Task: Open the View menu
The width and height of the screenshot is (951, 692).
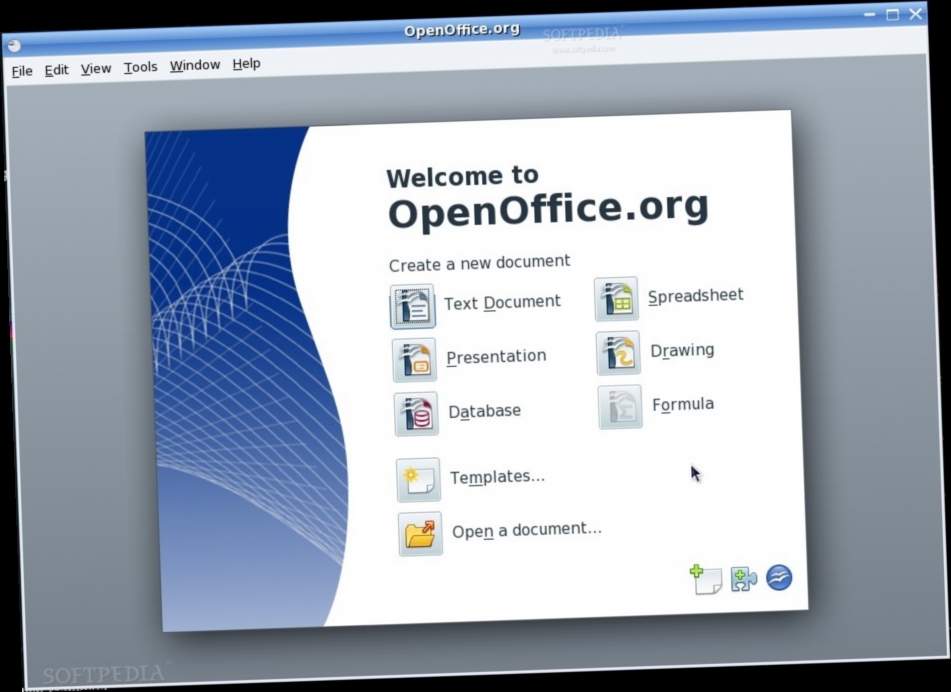Action: 95,68
